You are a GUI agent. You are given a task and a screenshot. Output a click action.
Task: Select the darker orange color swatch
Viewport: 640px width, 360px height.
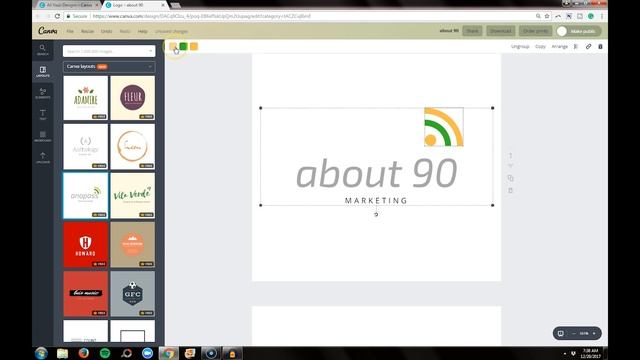pos(194,46)
